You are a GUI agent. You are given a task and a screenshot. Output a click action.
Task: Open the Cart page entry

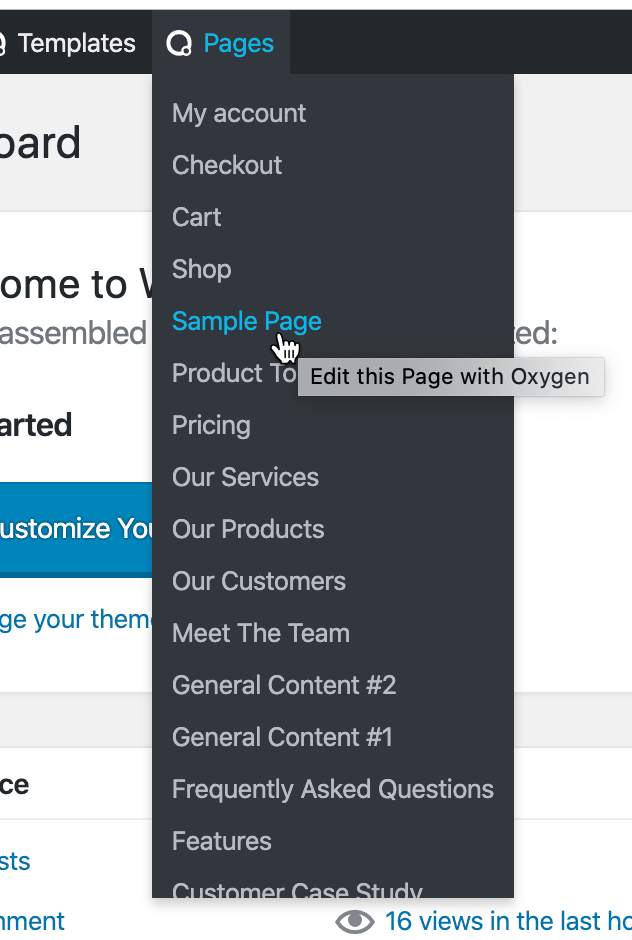(x=196, y=217)
